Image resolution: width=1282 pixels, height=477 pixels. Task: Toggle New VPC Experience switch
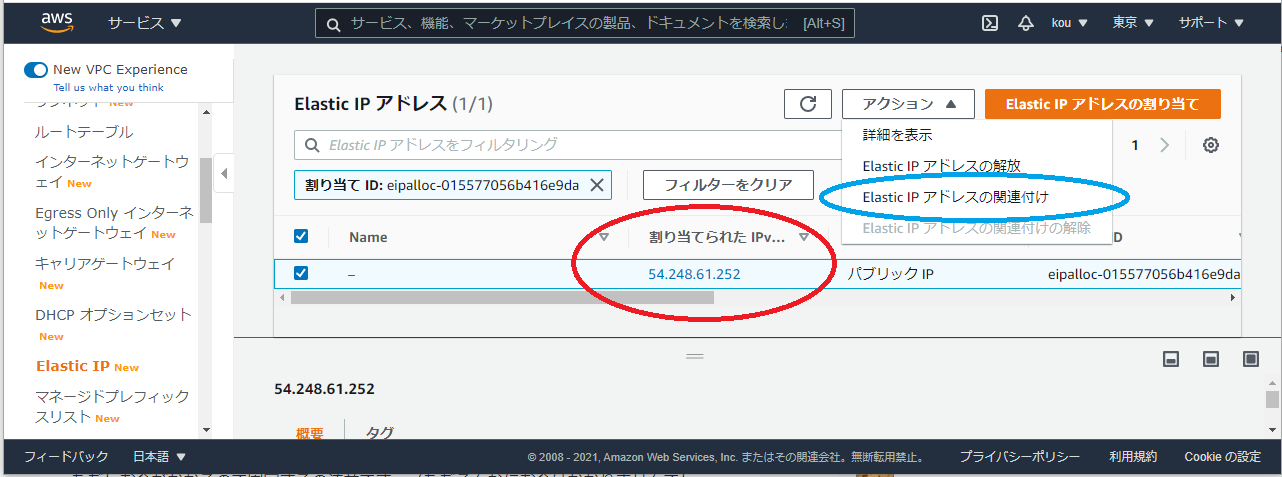pyautogui.click(x=36, y=70)
